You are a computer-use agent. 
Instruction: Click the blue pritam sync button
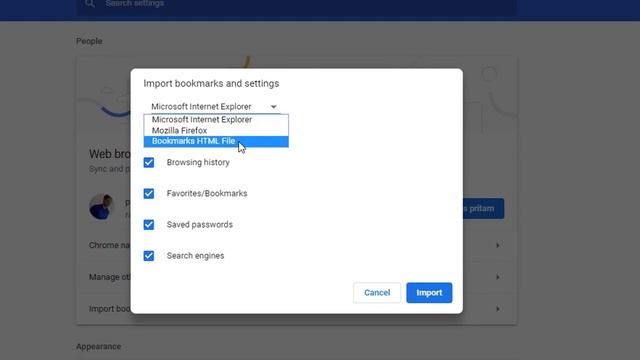[483, 209]
